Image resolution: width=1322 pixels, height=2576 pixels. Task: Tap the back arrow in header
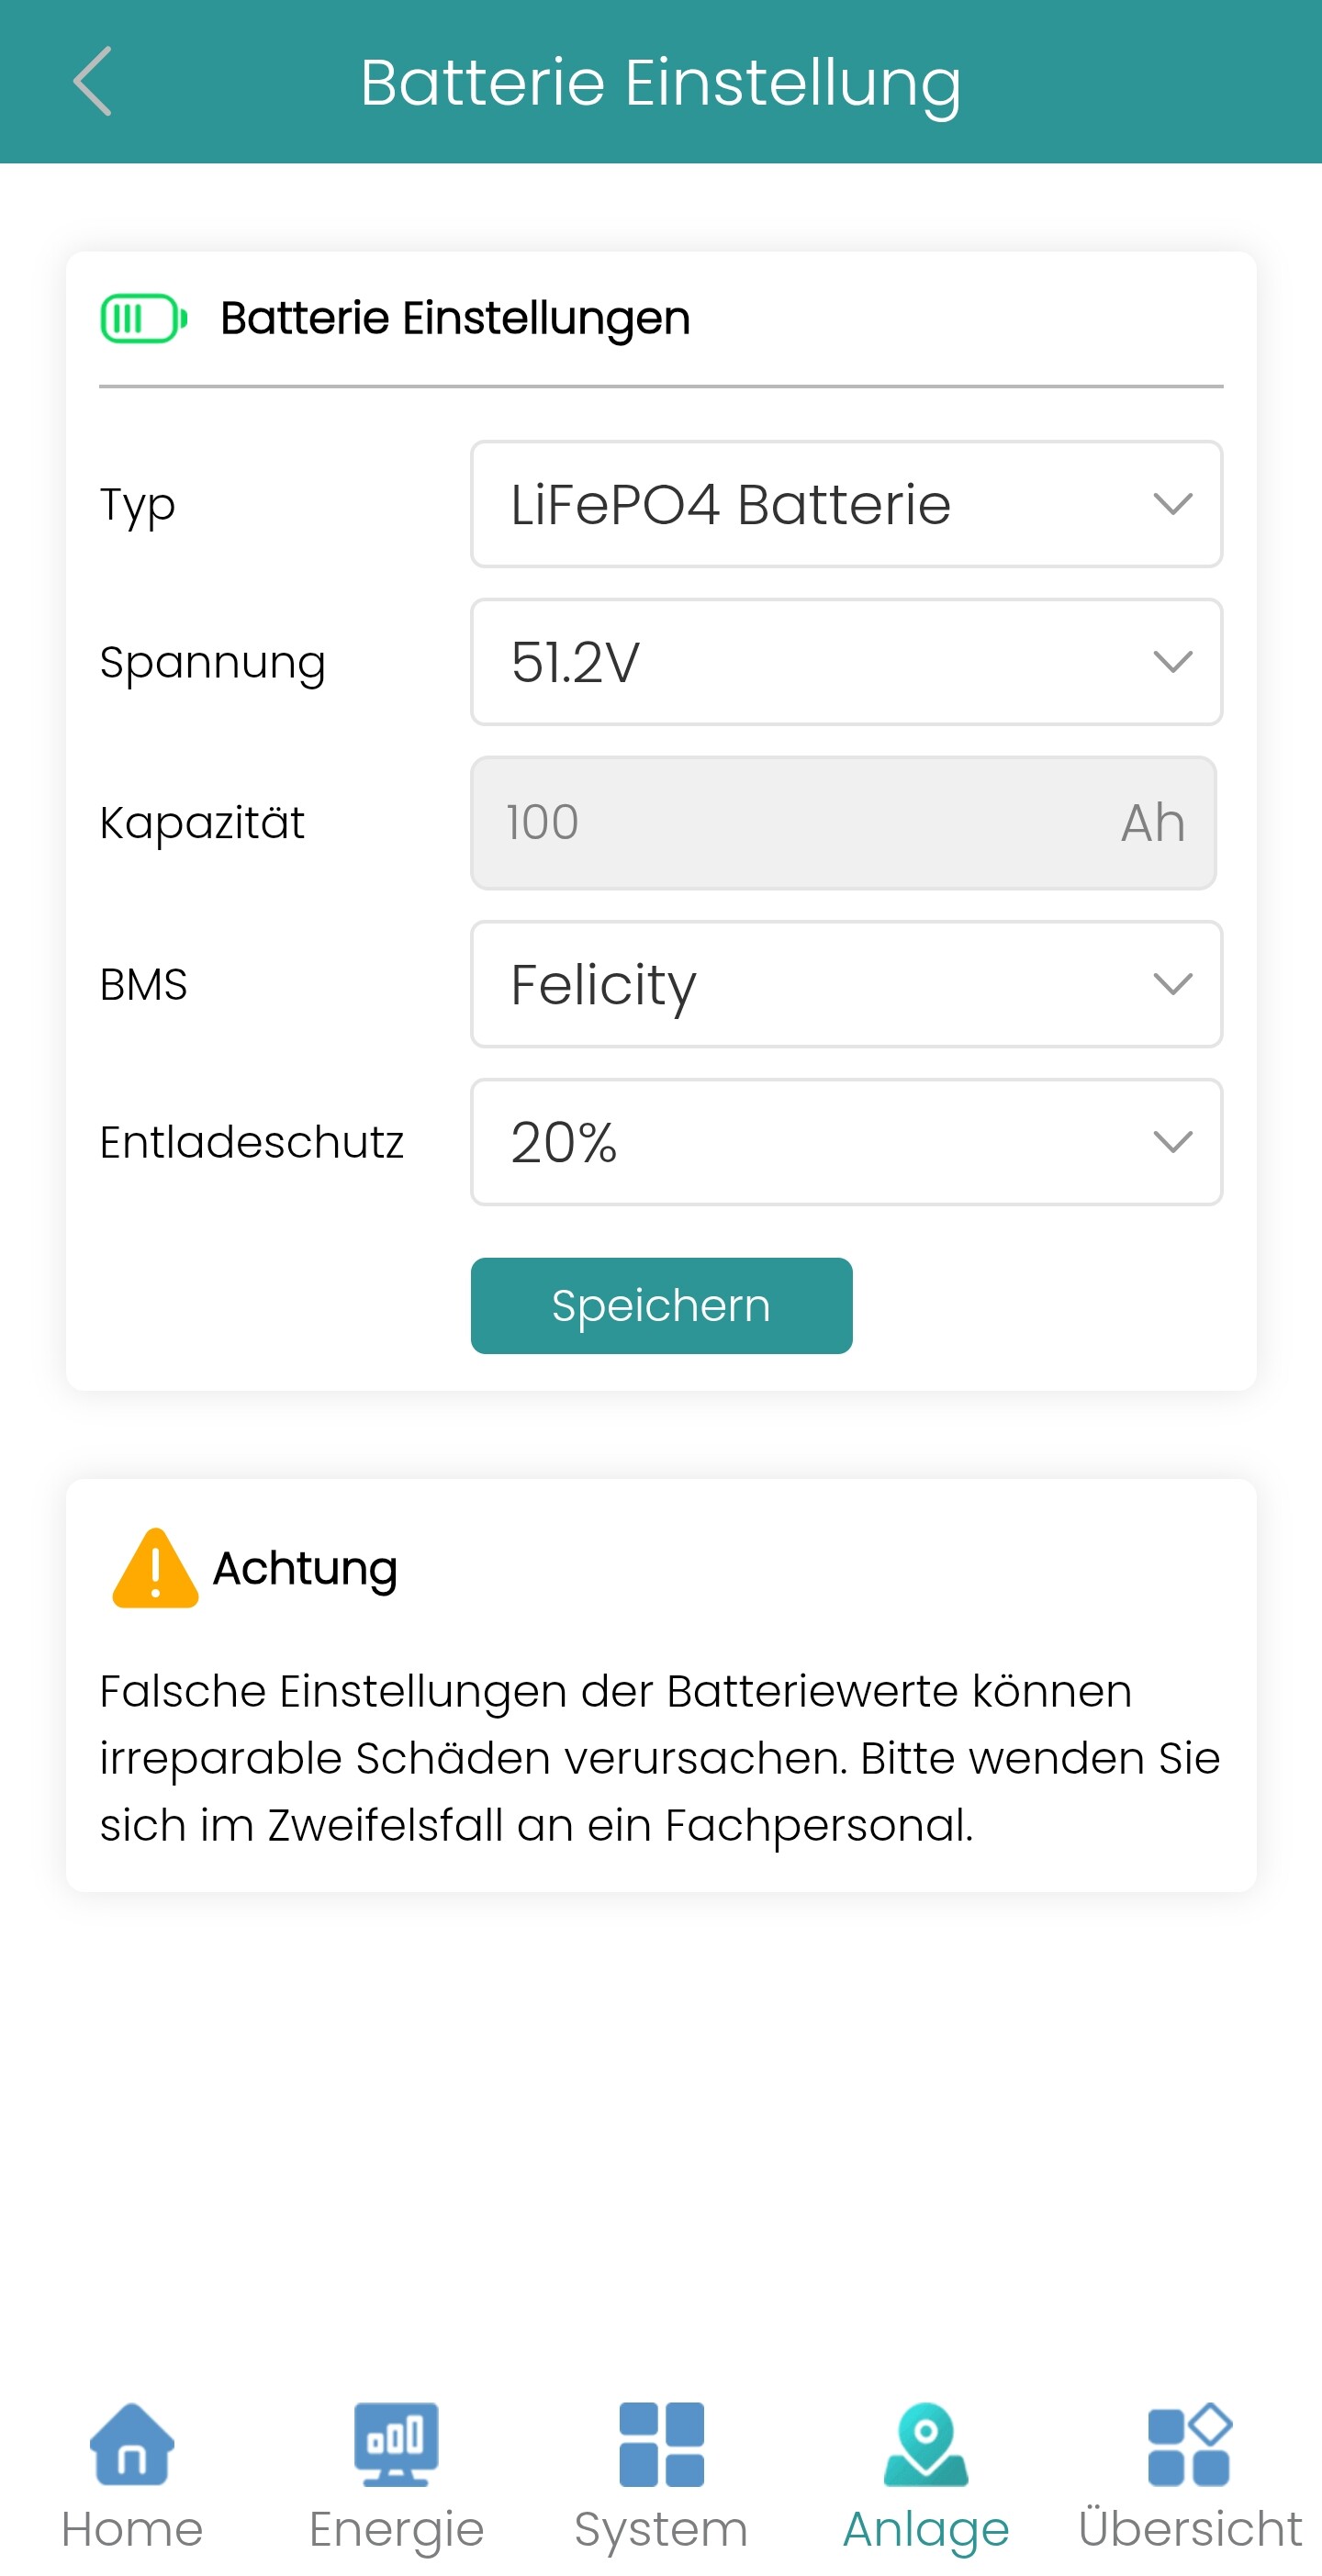93,82
